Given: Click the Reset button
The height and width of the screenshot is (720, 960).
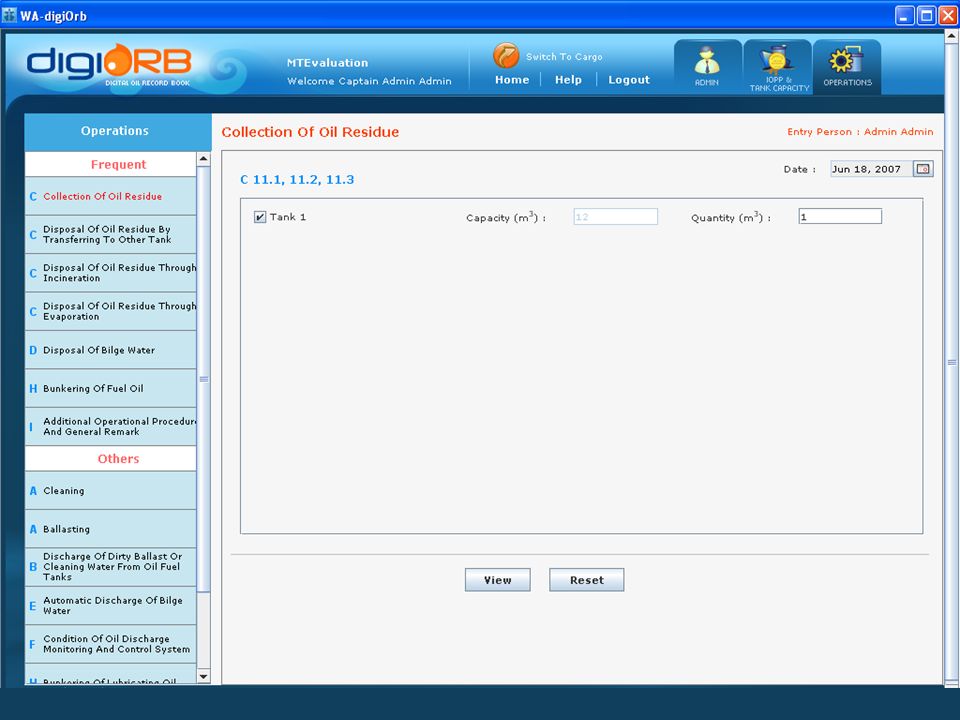Looking at the screenshot, I should (x=587, y=580).
